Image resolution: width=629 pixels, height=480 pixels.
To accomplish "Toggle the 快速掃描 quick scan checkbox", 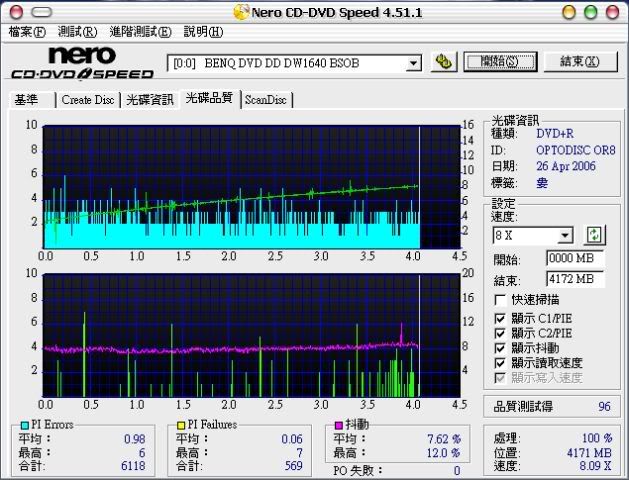I will pos(500,300).
